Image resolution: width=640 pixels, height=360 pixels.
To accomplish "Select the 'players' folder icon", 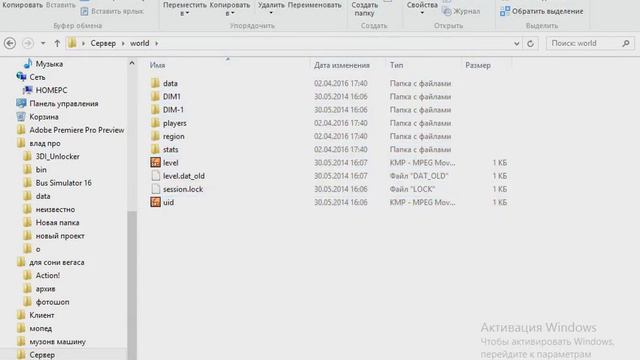I will coord(155,123).
